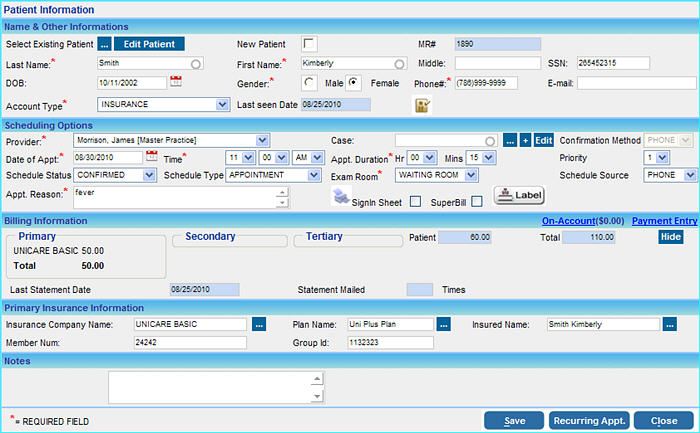
Task: Expand the Account Type dropdown
Action: [x=222, y=104]
